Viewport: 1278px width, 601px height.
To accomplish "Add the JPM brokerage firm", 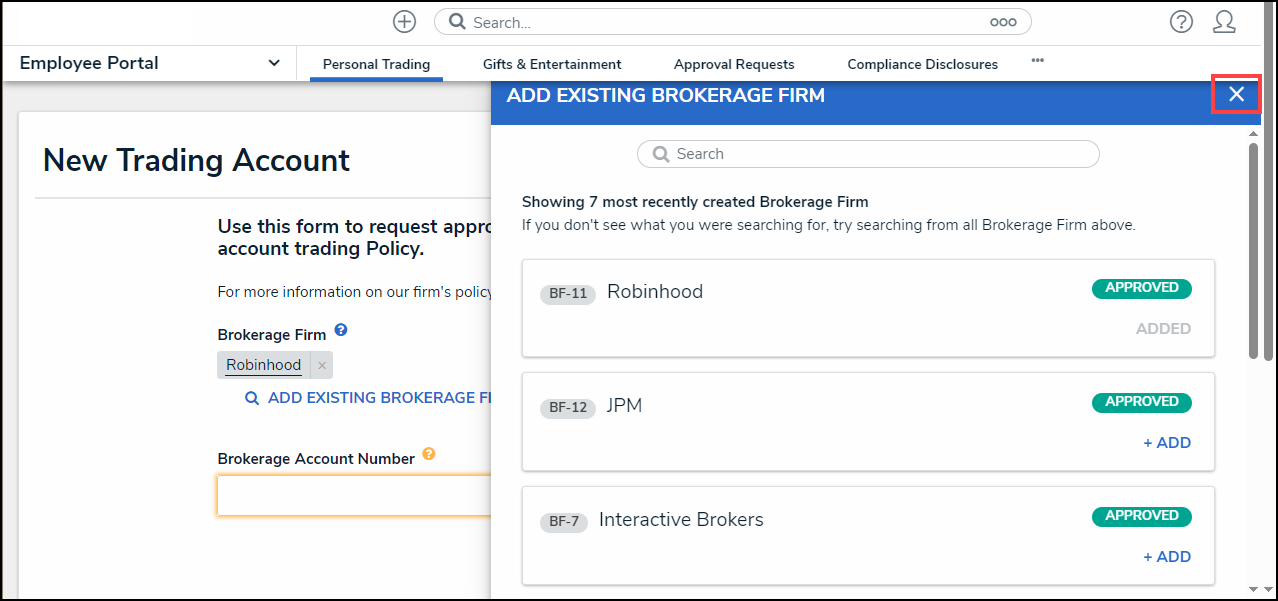I will tap(1167, 443).
